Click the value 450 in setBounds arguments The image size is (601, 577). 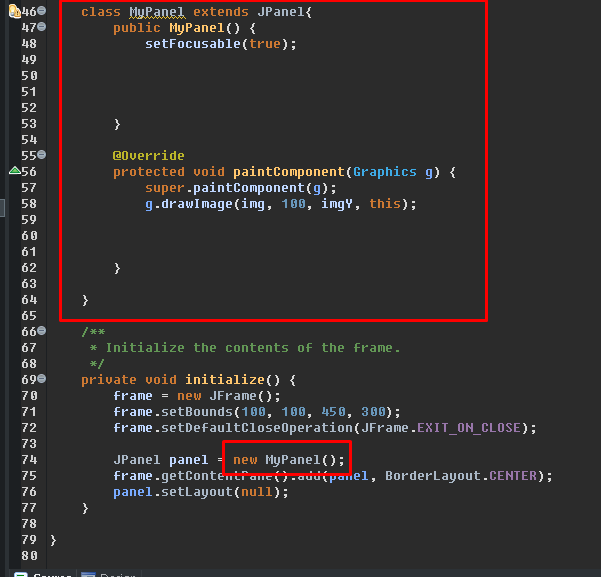pyautogui.click(x=333, y=412)
